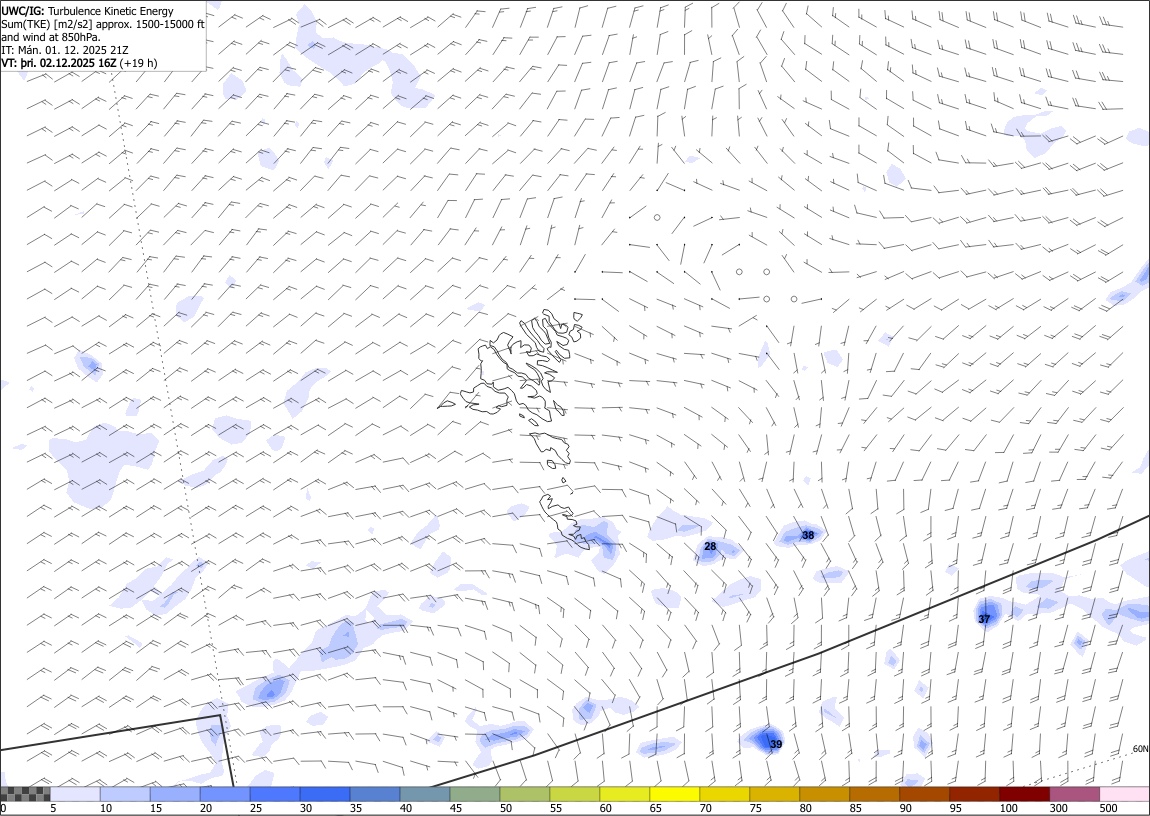Click the 15–20 blue legend swatch

click(x=175, y=794)
